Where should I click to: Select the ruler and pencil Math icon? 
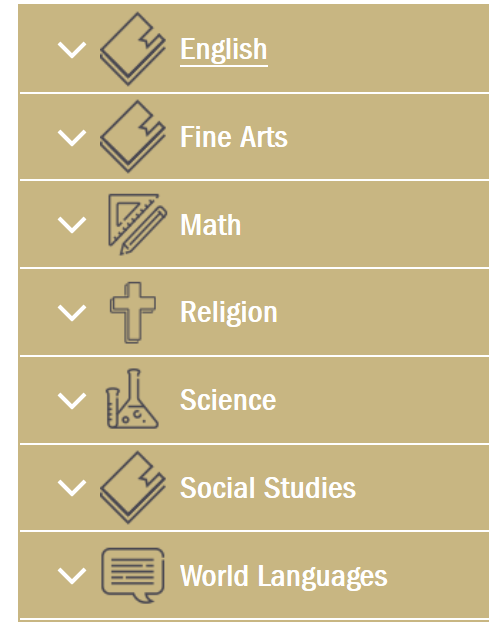(138, 224)
